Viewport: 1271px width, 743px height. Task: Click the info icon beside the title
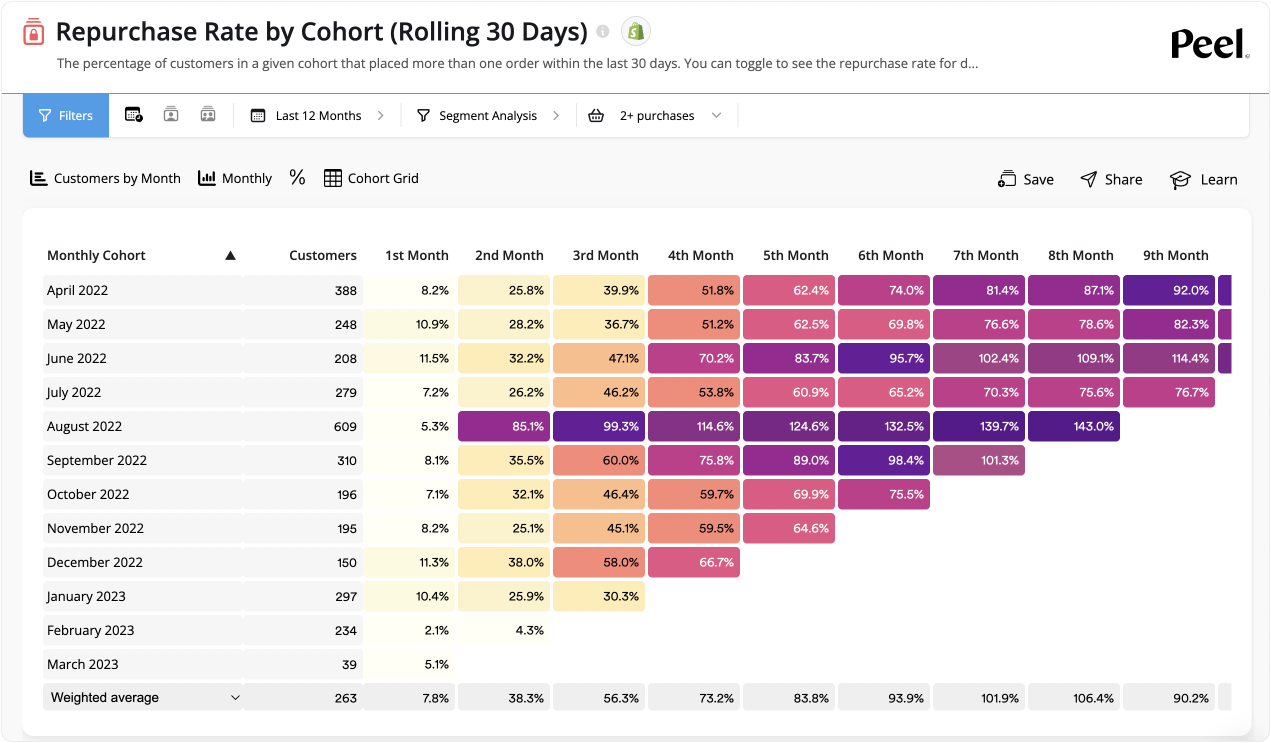click(602, 31)
